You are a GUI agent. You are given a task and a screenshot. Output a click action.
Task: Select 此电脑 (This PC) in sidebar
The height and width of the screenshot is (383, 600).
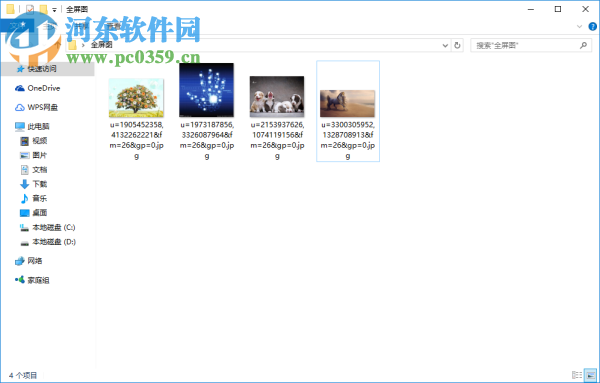pyautogui.click(x=32, y=126)
